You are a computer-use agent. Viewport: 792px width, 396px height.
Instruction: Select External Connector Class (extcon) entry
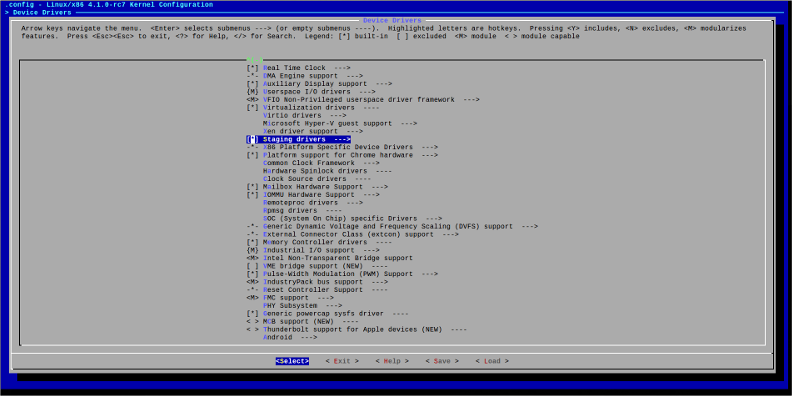pyautogui.click(x=348, y=234)
